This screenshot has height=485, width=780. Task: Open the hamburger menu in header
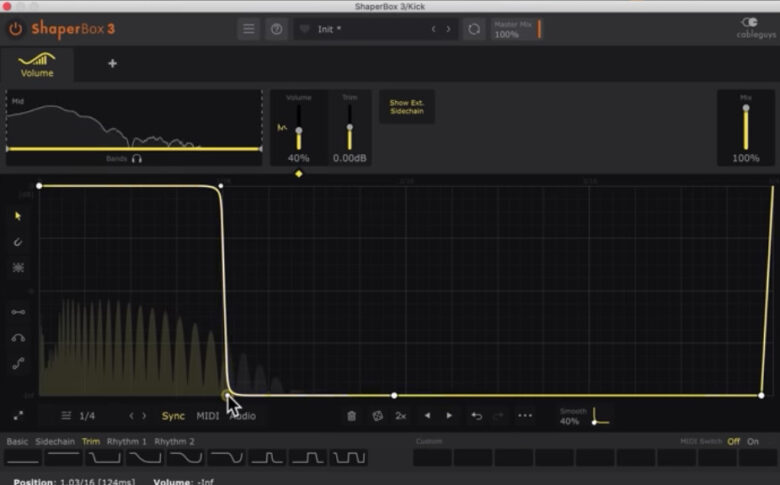249,29
